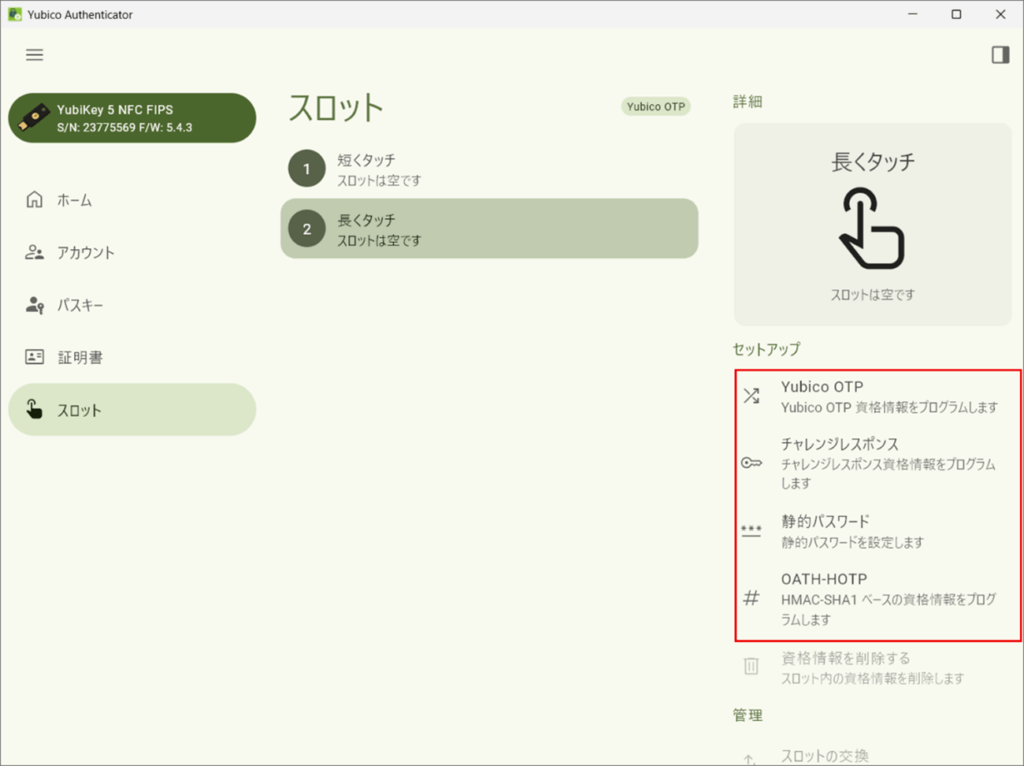The image size is (1024, 766).
Task: Click the Yubico Authenticator title bar icon
Action: coord(14,14)
